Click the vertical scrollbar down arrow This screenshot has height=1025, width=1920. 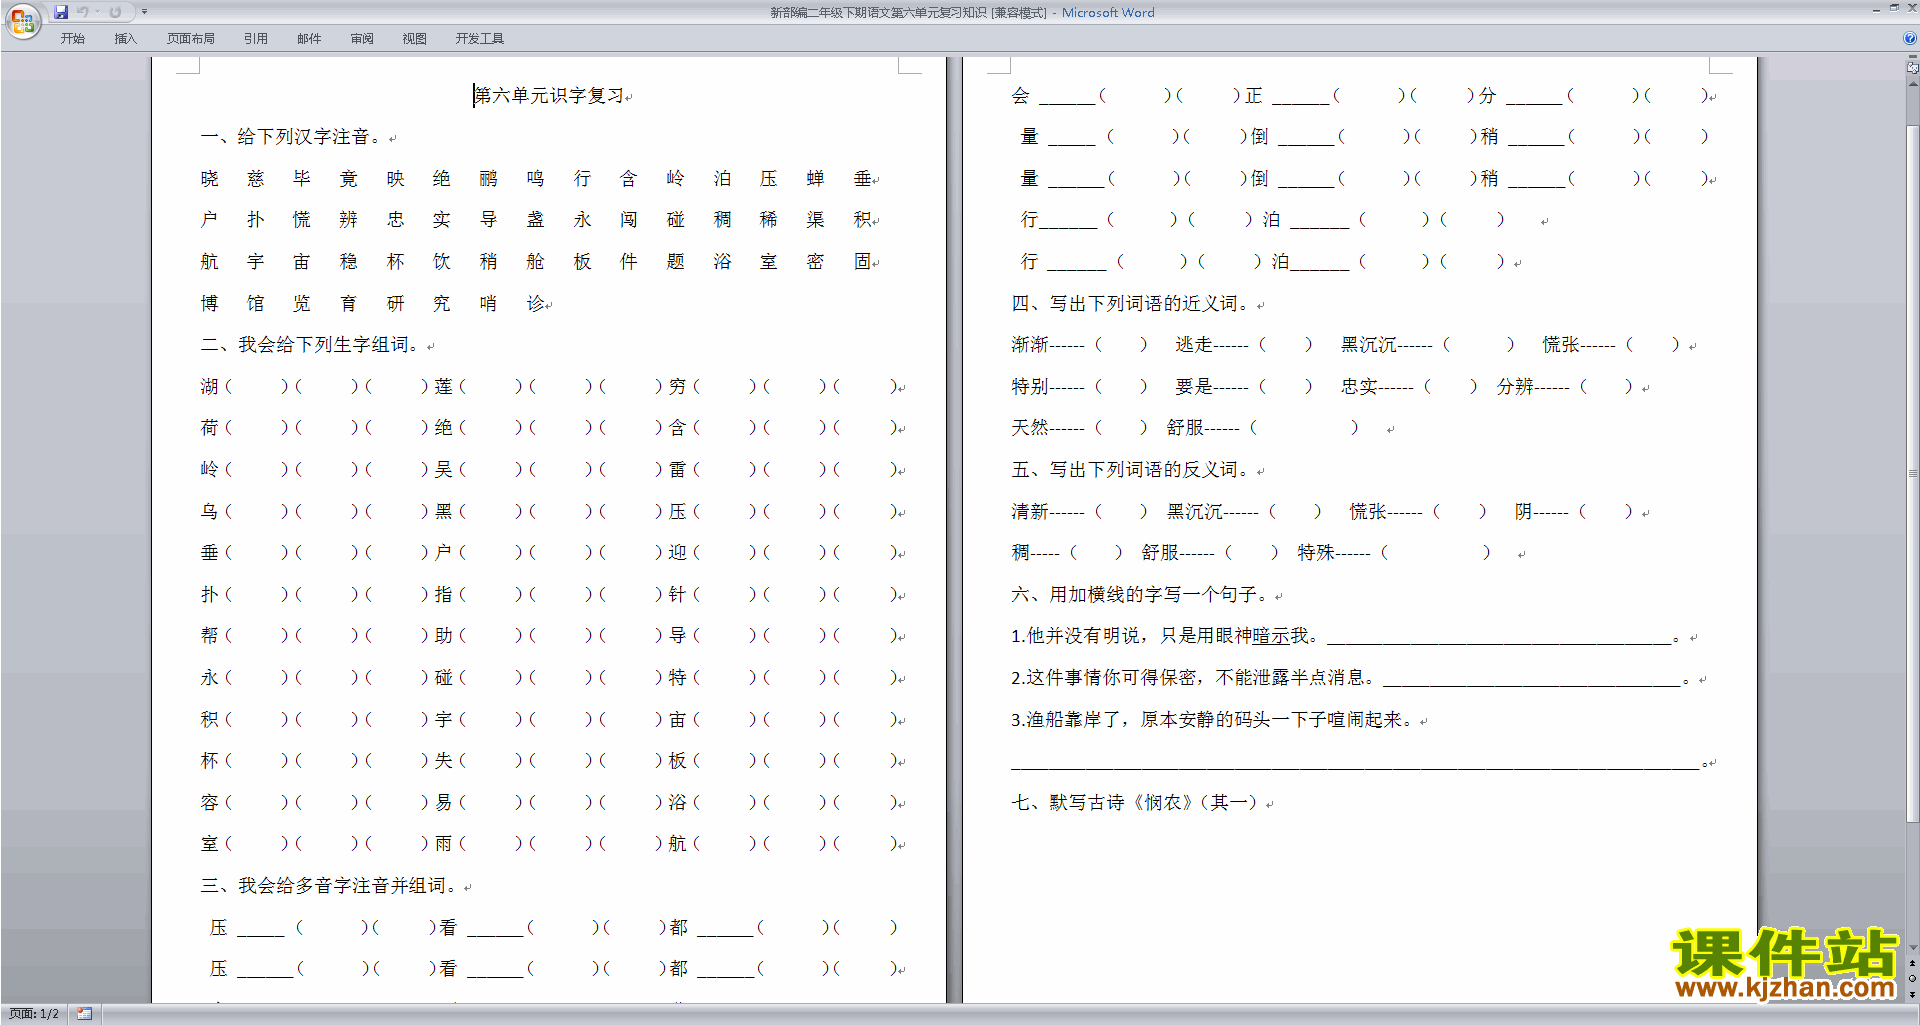(1912, 947)
